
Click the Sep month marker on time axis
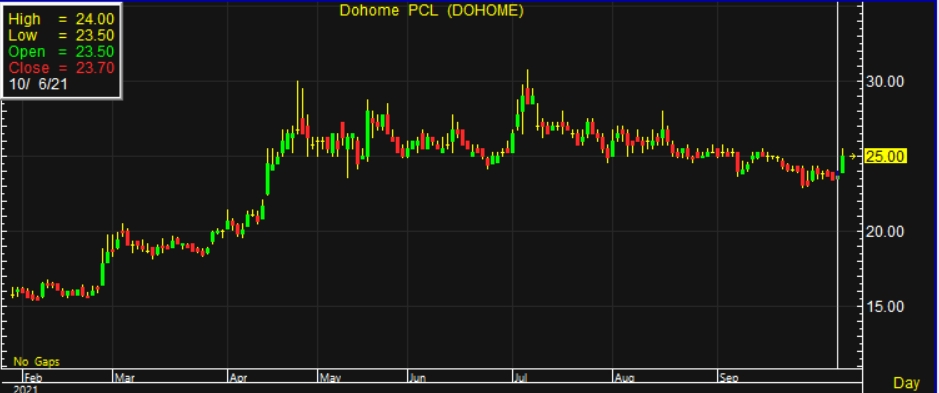click(728, 377)
